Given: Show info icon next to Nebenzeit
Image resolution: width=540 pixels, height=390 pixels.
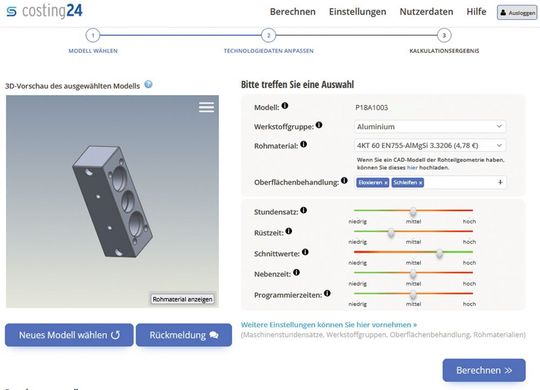Looking at the screenshot, I should [296, 273].
